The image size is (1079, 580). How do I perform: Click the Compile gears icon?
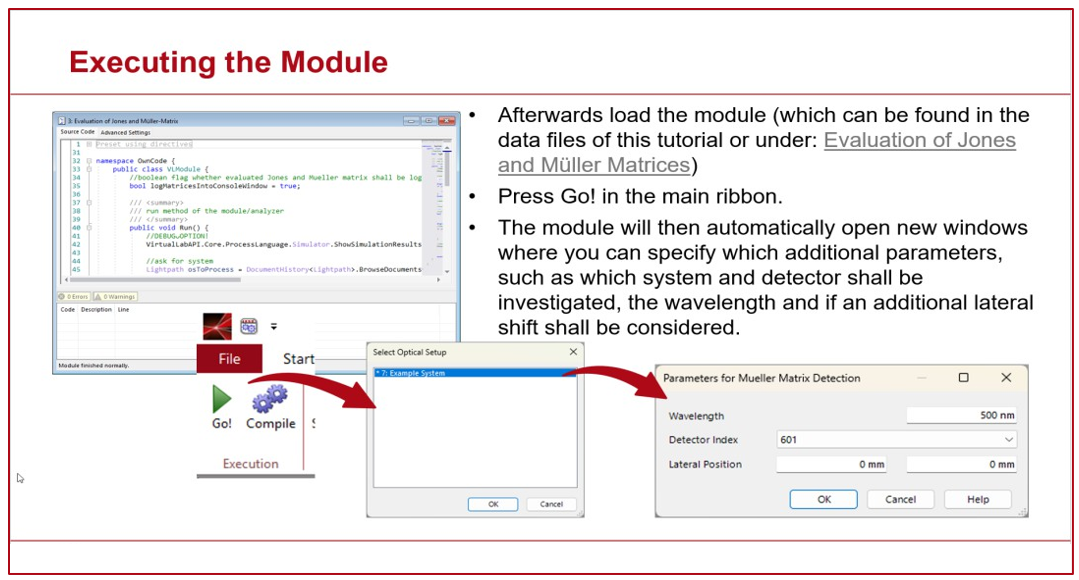[x=270, y=400]
